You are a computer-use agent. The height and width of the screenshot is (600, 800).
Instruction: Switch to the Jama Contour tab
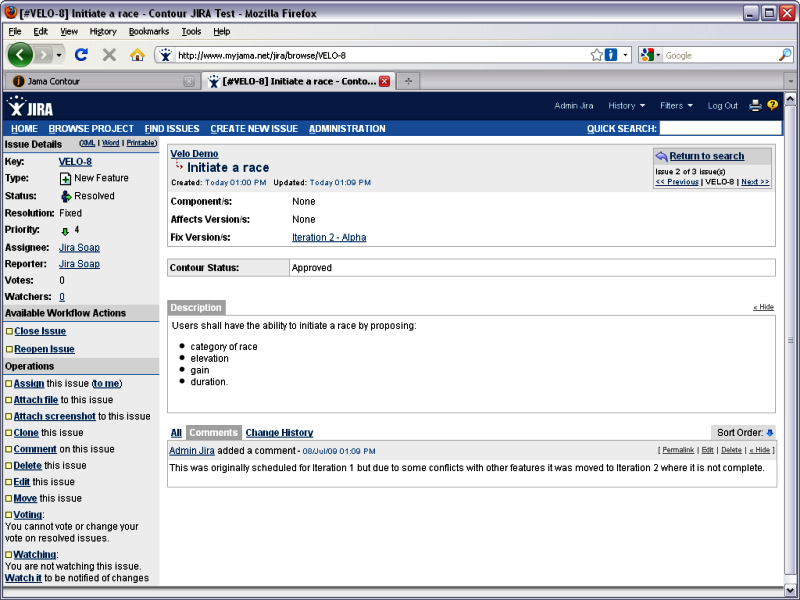(x=102, y=81)
